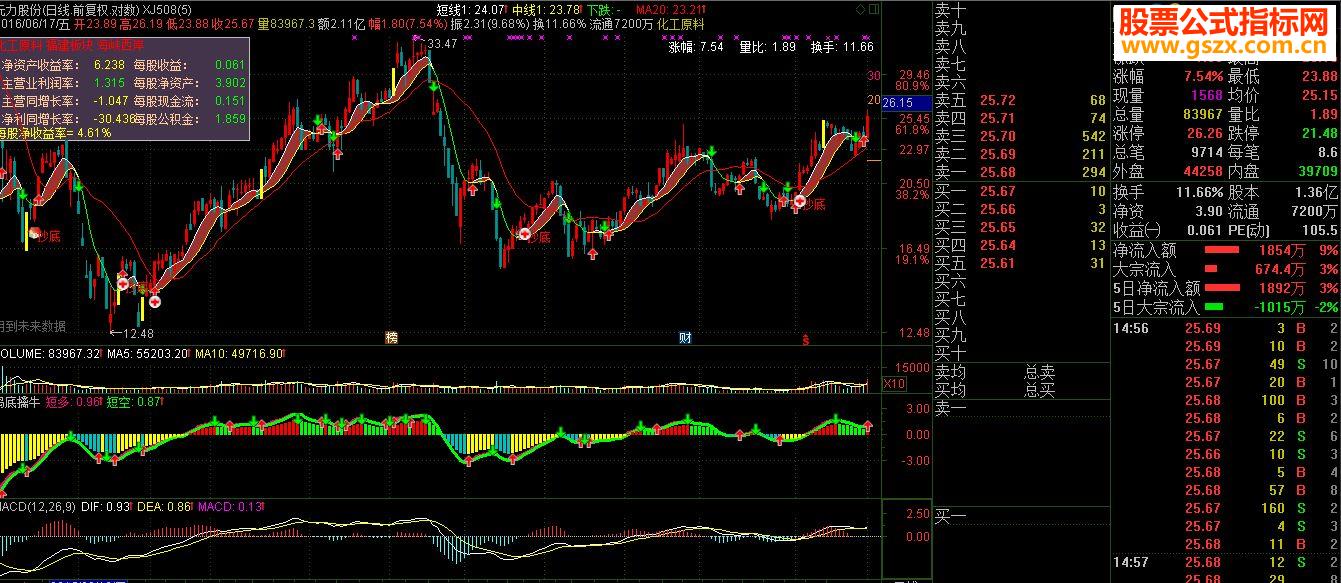Select the 买三 25.65 order row
The height and width of the screenshot is (583, 1341).
coord(1020,227)
